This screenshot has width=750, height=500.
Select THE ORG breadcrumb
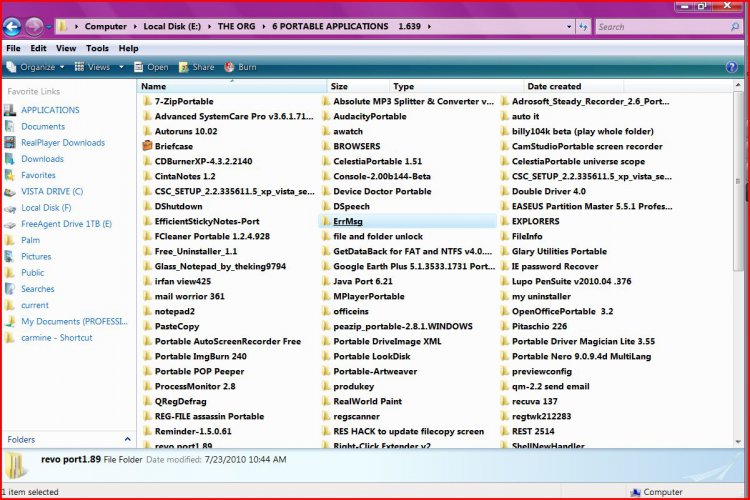[236, 26]
